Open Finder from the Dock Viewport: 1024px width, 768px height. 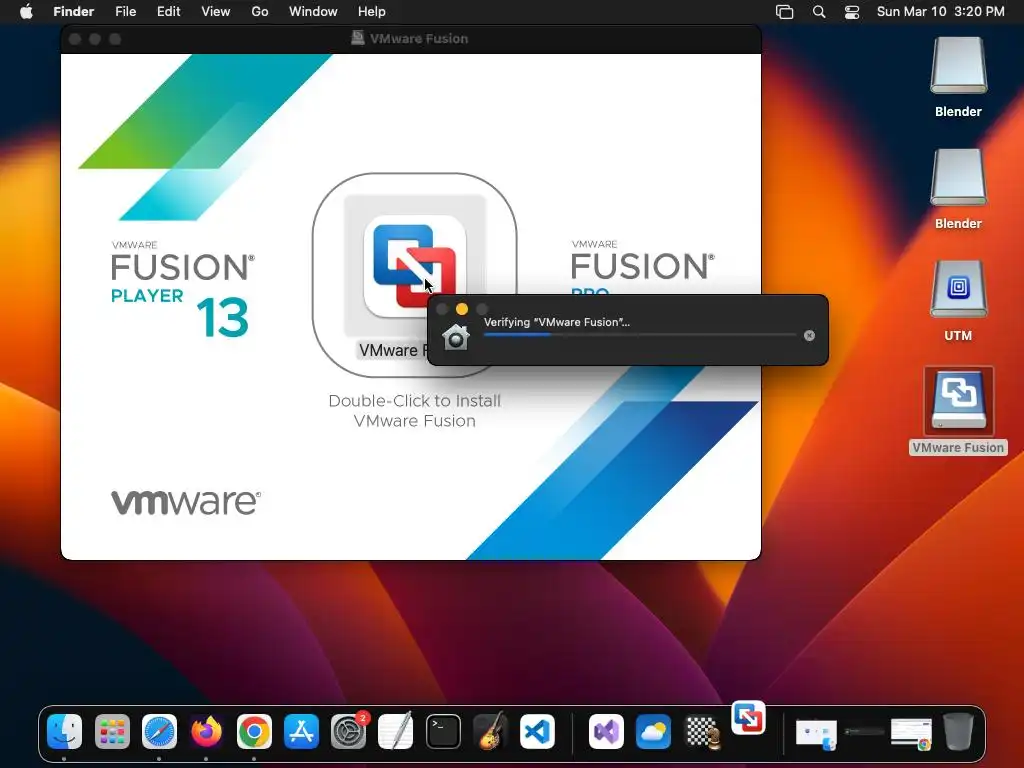click(65, 731)
